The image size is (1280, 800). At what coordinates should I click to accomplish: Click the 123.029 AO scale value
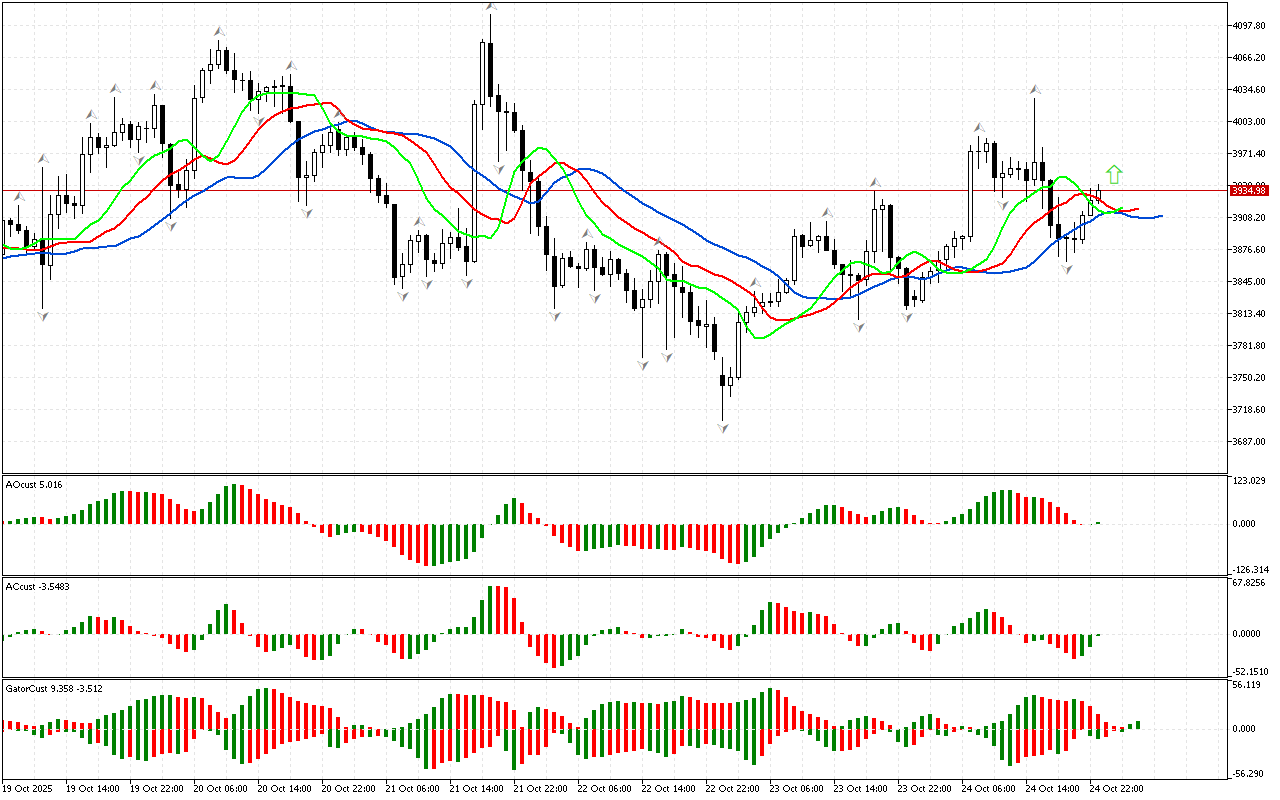pyautogui.click(x=1250, y=482)
